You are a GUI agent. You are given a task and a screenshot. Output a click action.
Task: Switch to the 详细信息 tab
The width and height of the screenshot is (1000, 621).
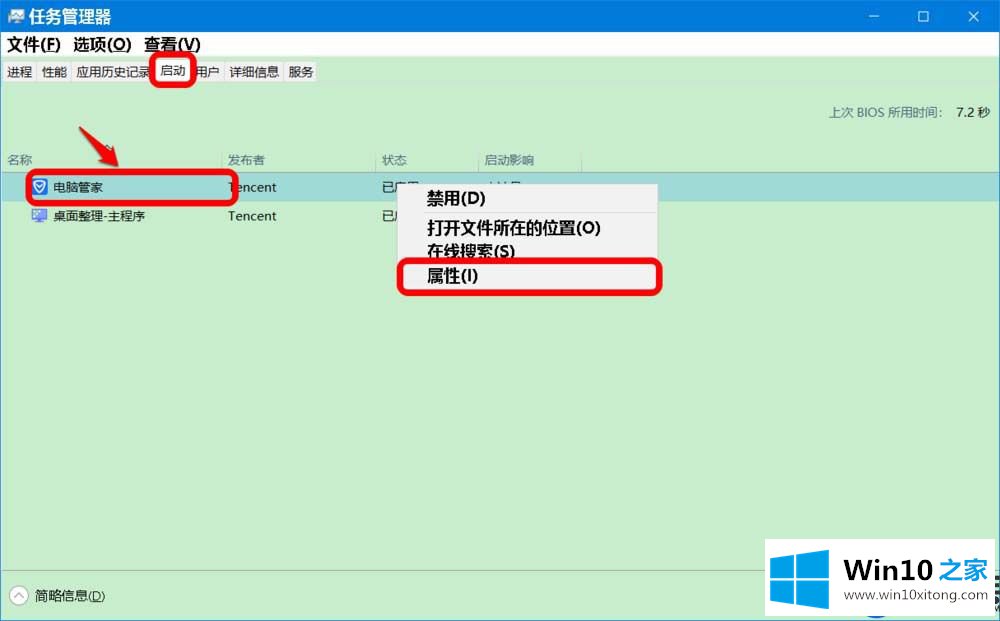tap(254, 72)
